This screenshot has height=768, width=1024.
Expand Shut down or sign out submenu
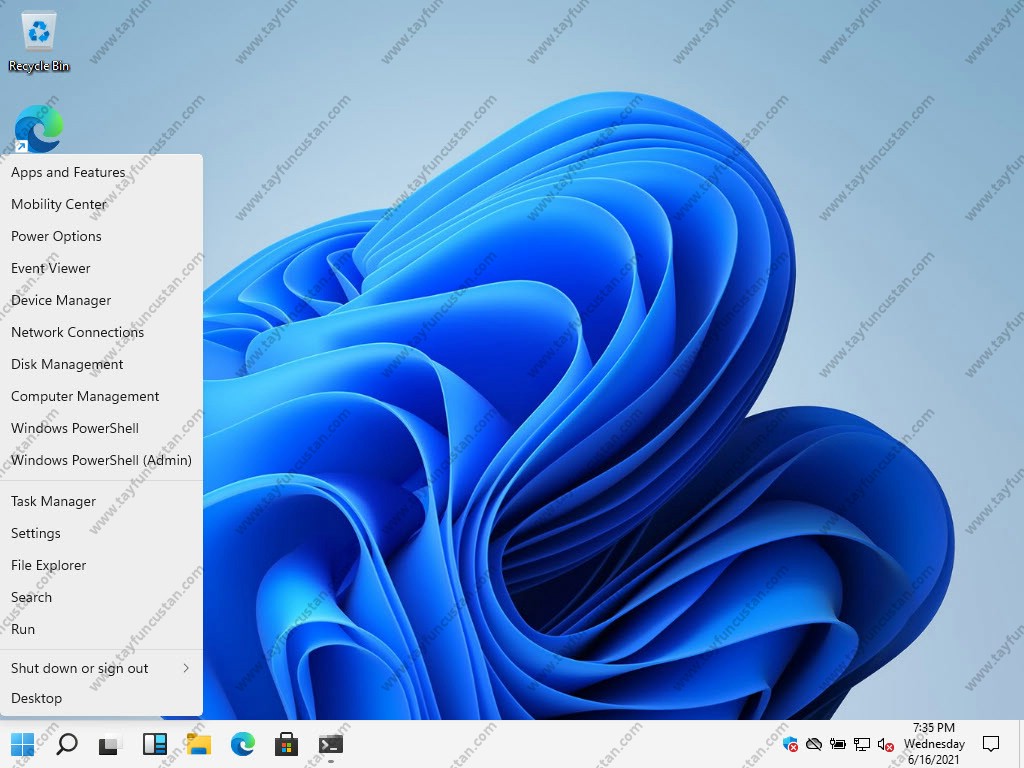pyautogui.click(x=101, y=668)
